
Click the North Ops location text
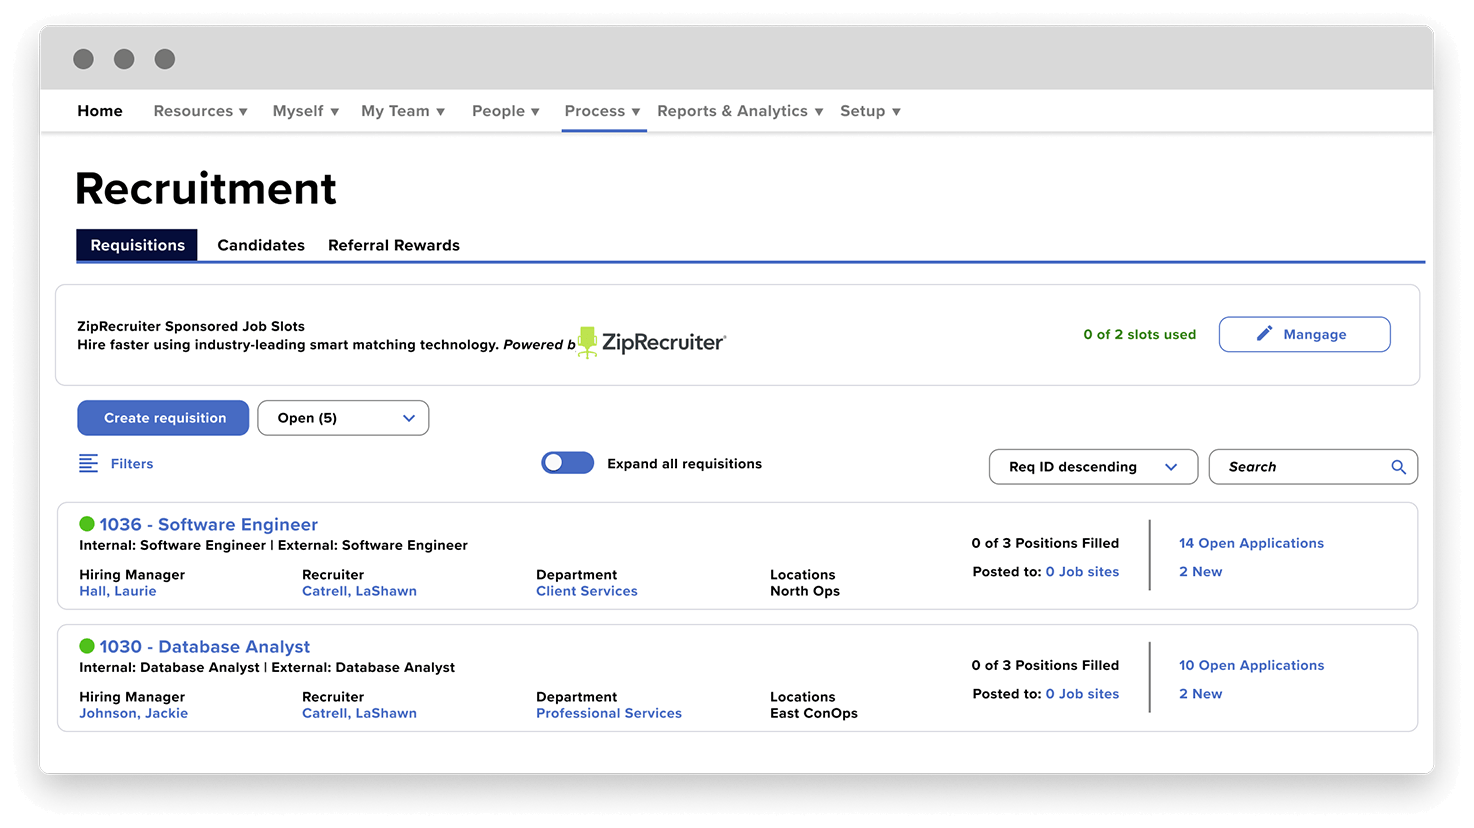(x=805, y=591)
